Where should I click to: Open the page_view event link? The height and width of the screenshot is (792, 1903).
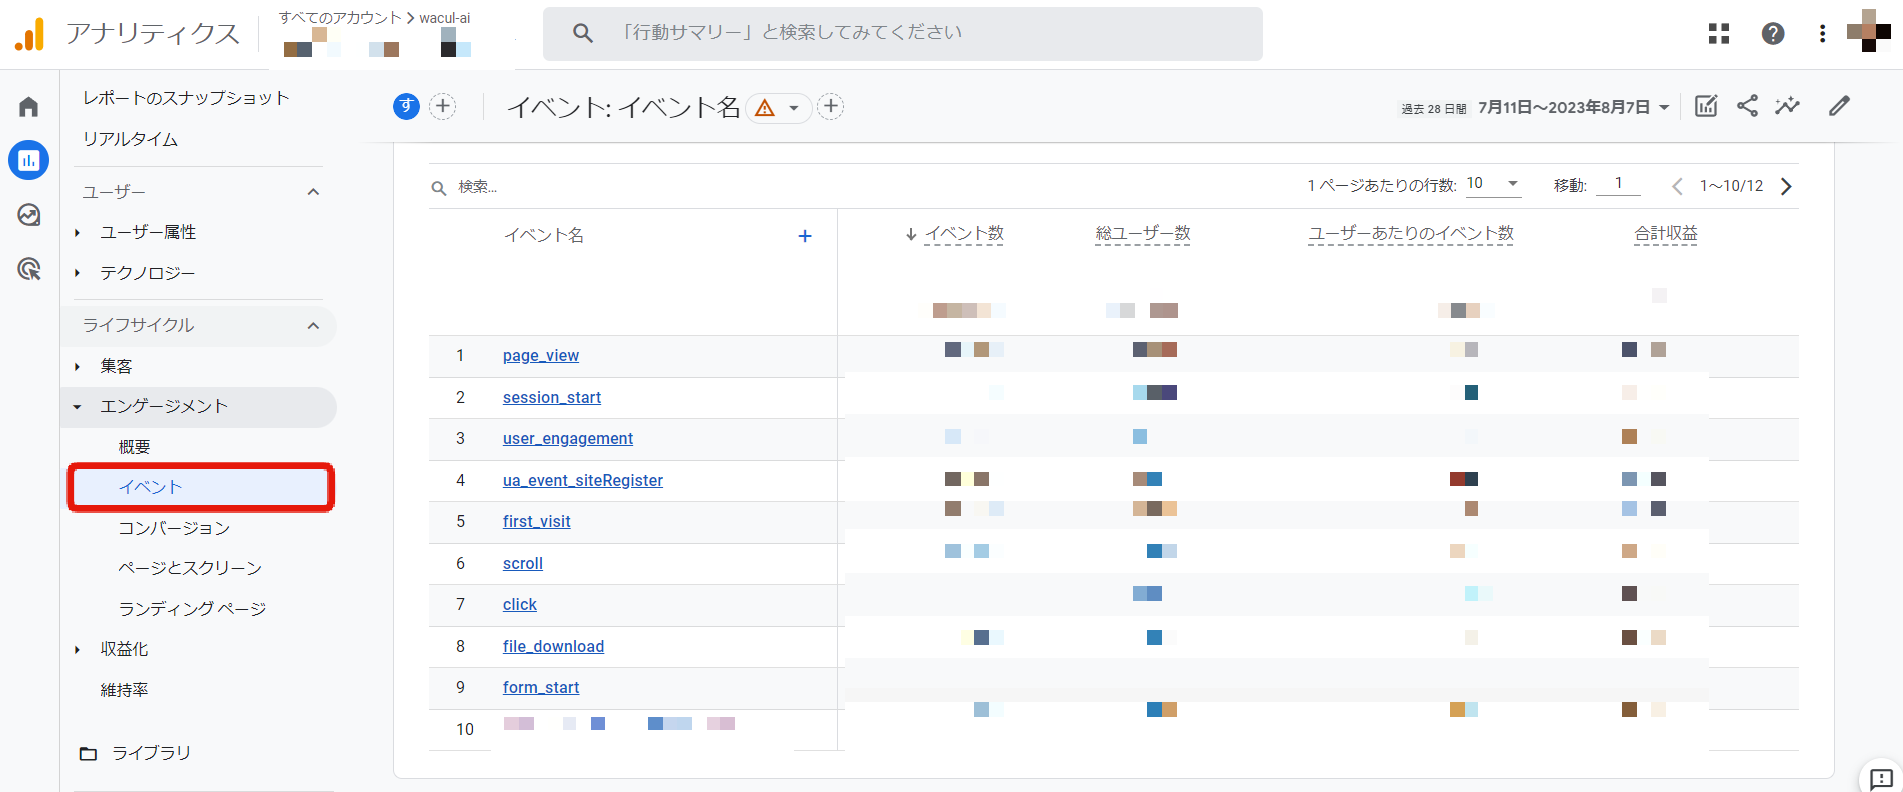pyautogui.click(x=540, y=355)
